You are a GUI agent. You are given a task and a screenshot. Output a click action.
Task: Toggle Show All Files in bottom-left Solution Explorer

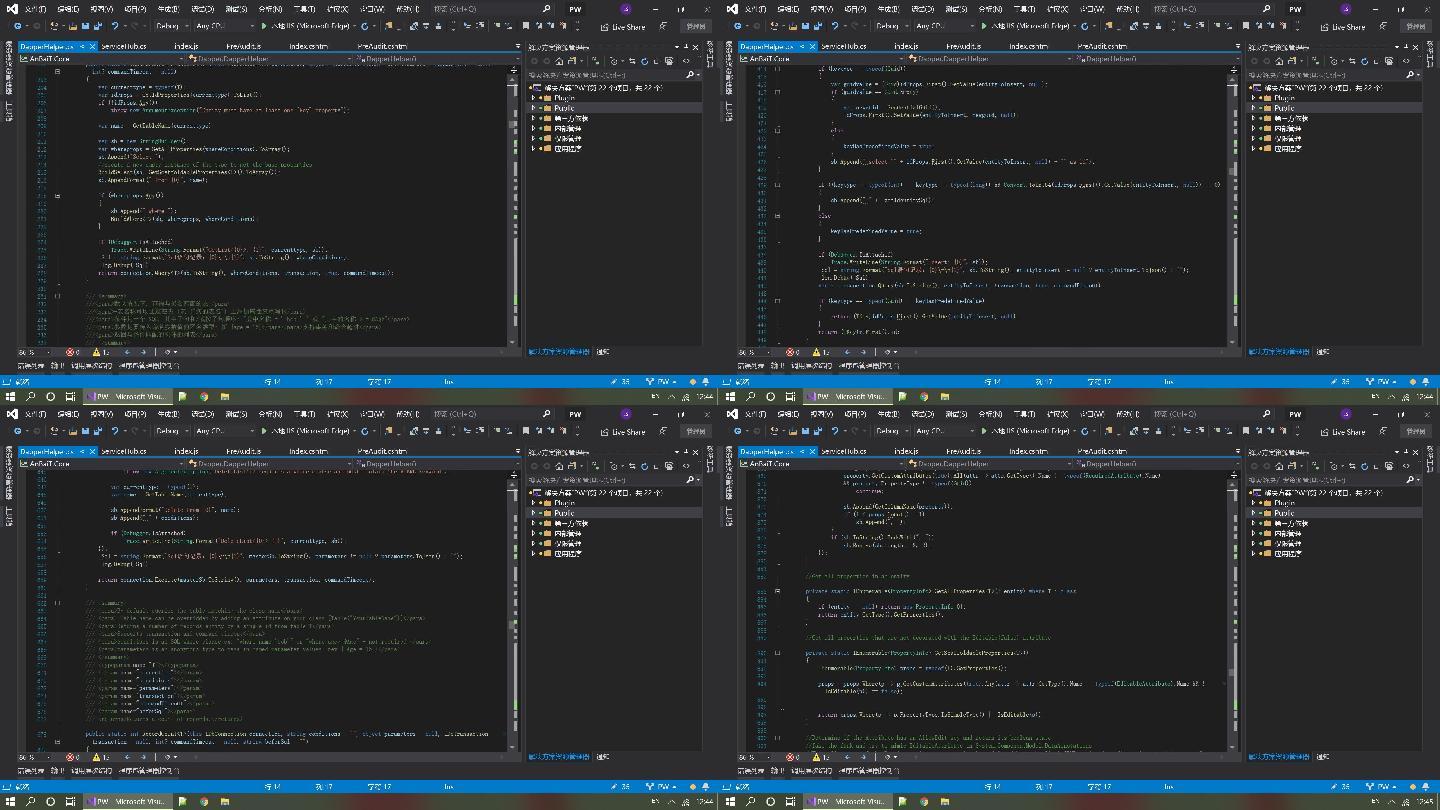pos(669,466)
